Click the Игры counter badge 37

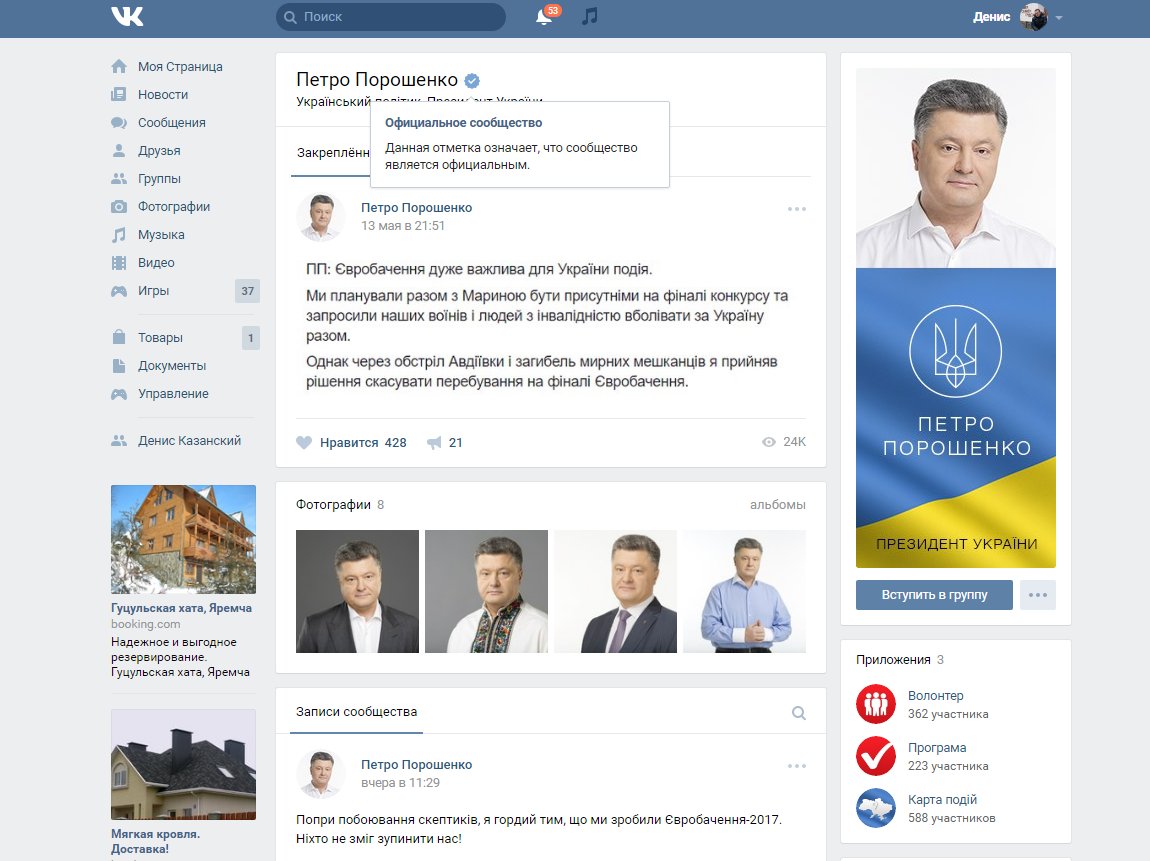(247, 291)
